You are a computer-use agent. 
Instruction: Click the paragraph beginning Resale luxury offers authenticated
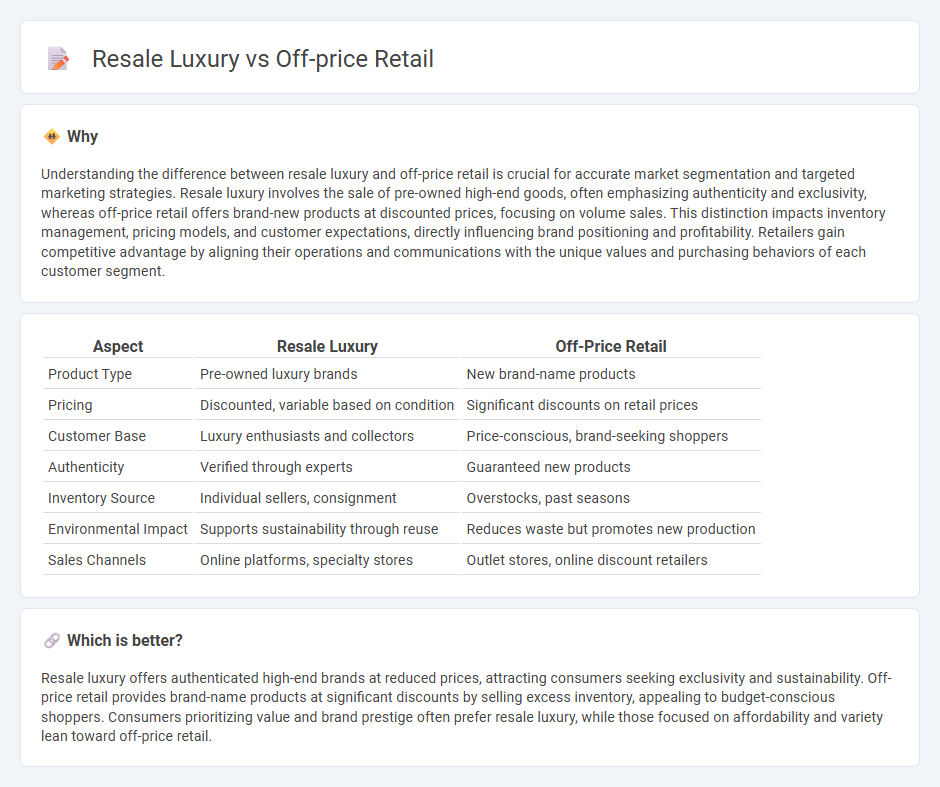pyautogui.click(x=466, y=707)
